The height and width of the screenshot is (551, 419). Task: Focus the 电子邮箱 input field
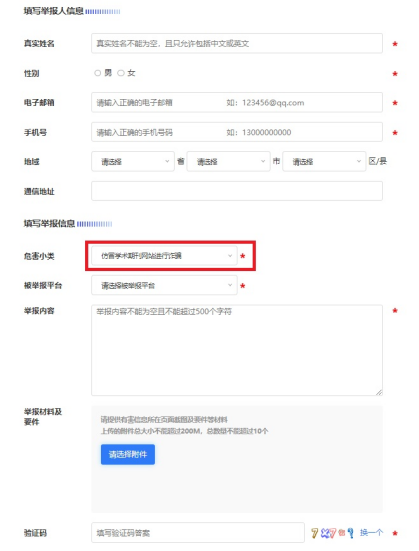237,102
